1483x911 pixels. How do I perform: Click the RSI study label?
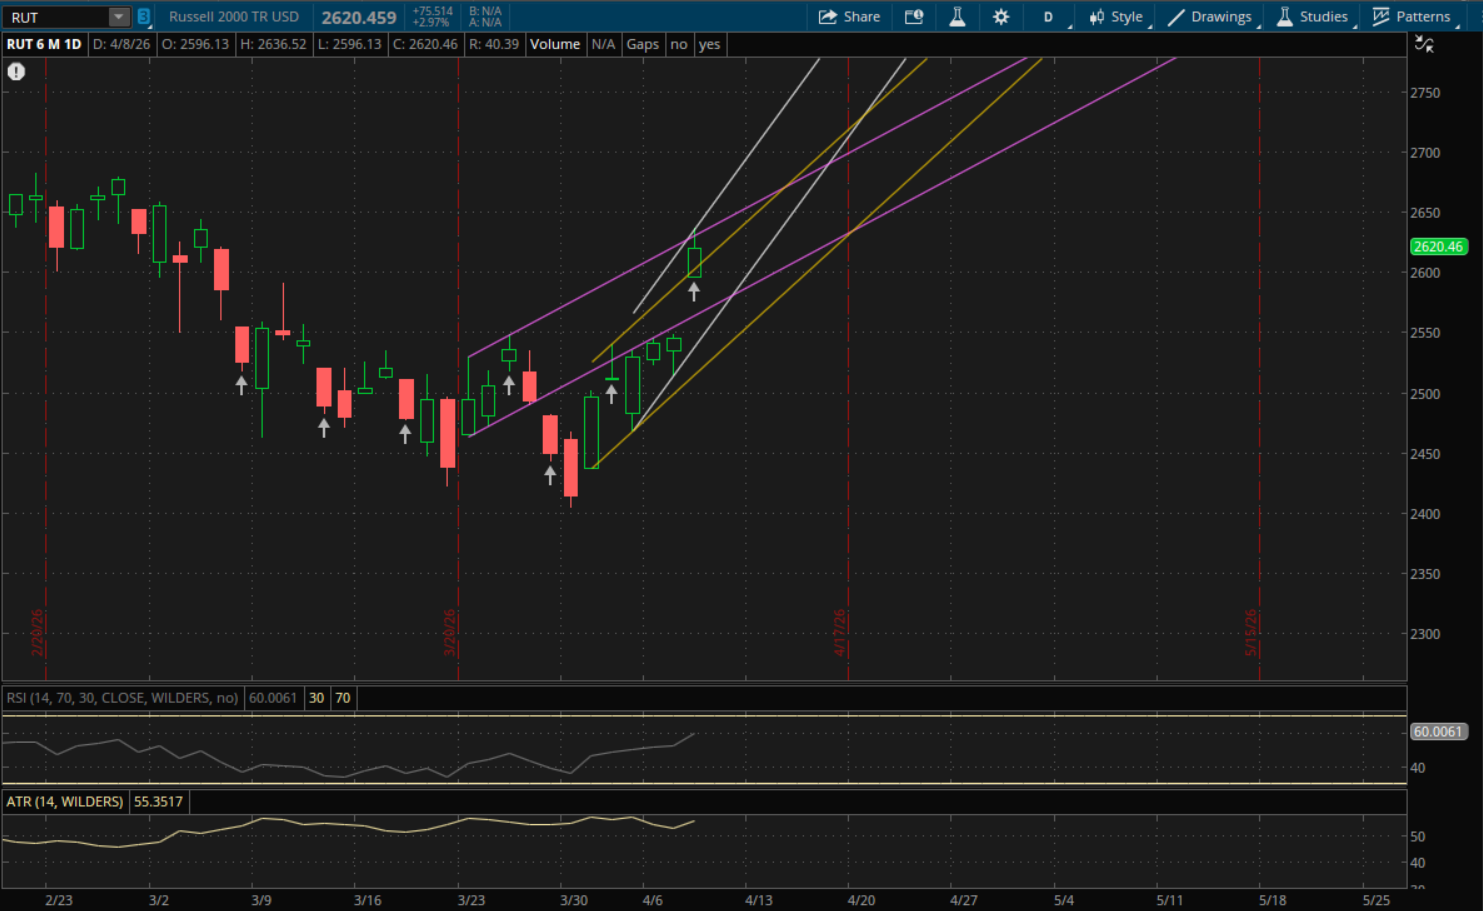point(122,698)
